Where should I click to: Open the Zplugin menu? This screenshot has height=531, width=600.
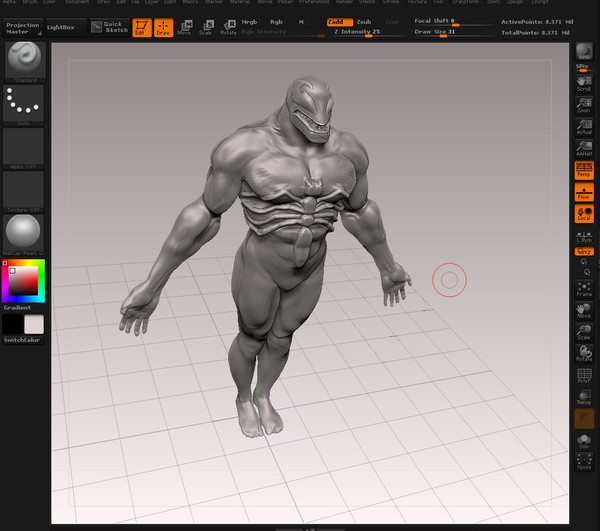point(515,2)
